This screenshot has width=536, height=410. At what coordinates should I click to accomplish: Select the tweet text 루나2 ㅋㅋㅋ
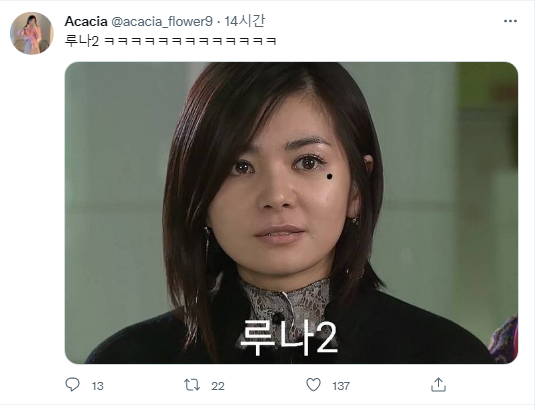coord(170,41)
